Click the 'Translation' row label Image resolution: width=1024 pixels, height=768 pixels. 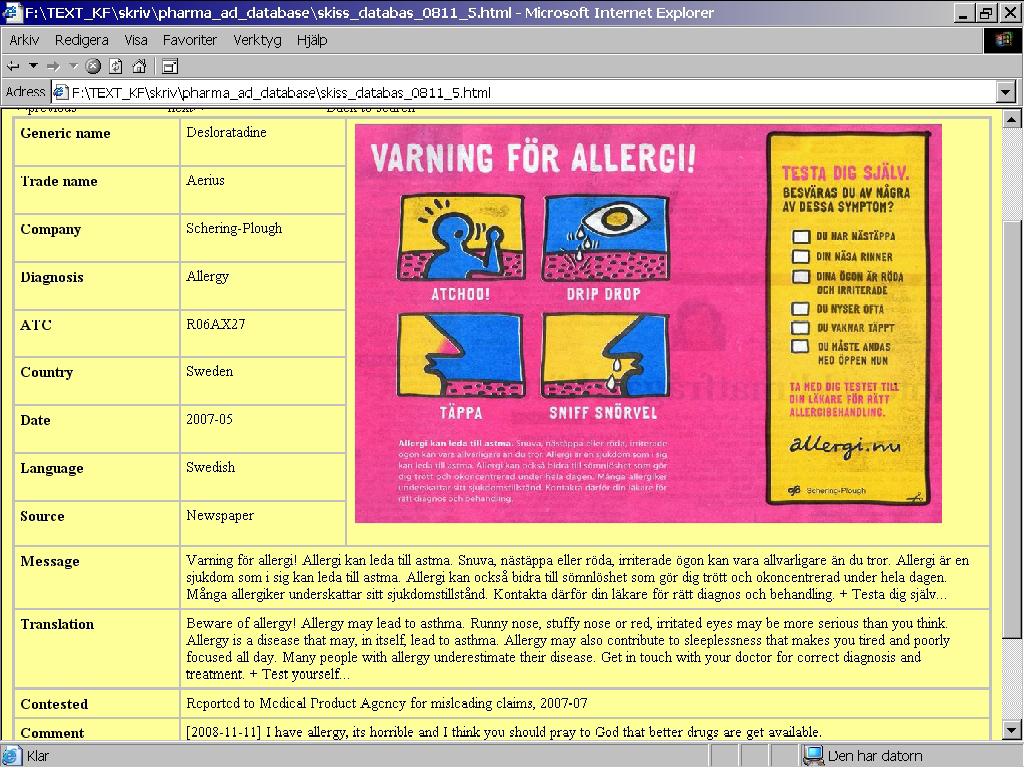tap(57, 624)
